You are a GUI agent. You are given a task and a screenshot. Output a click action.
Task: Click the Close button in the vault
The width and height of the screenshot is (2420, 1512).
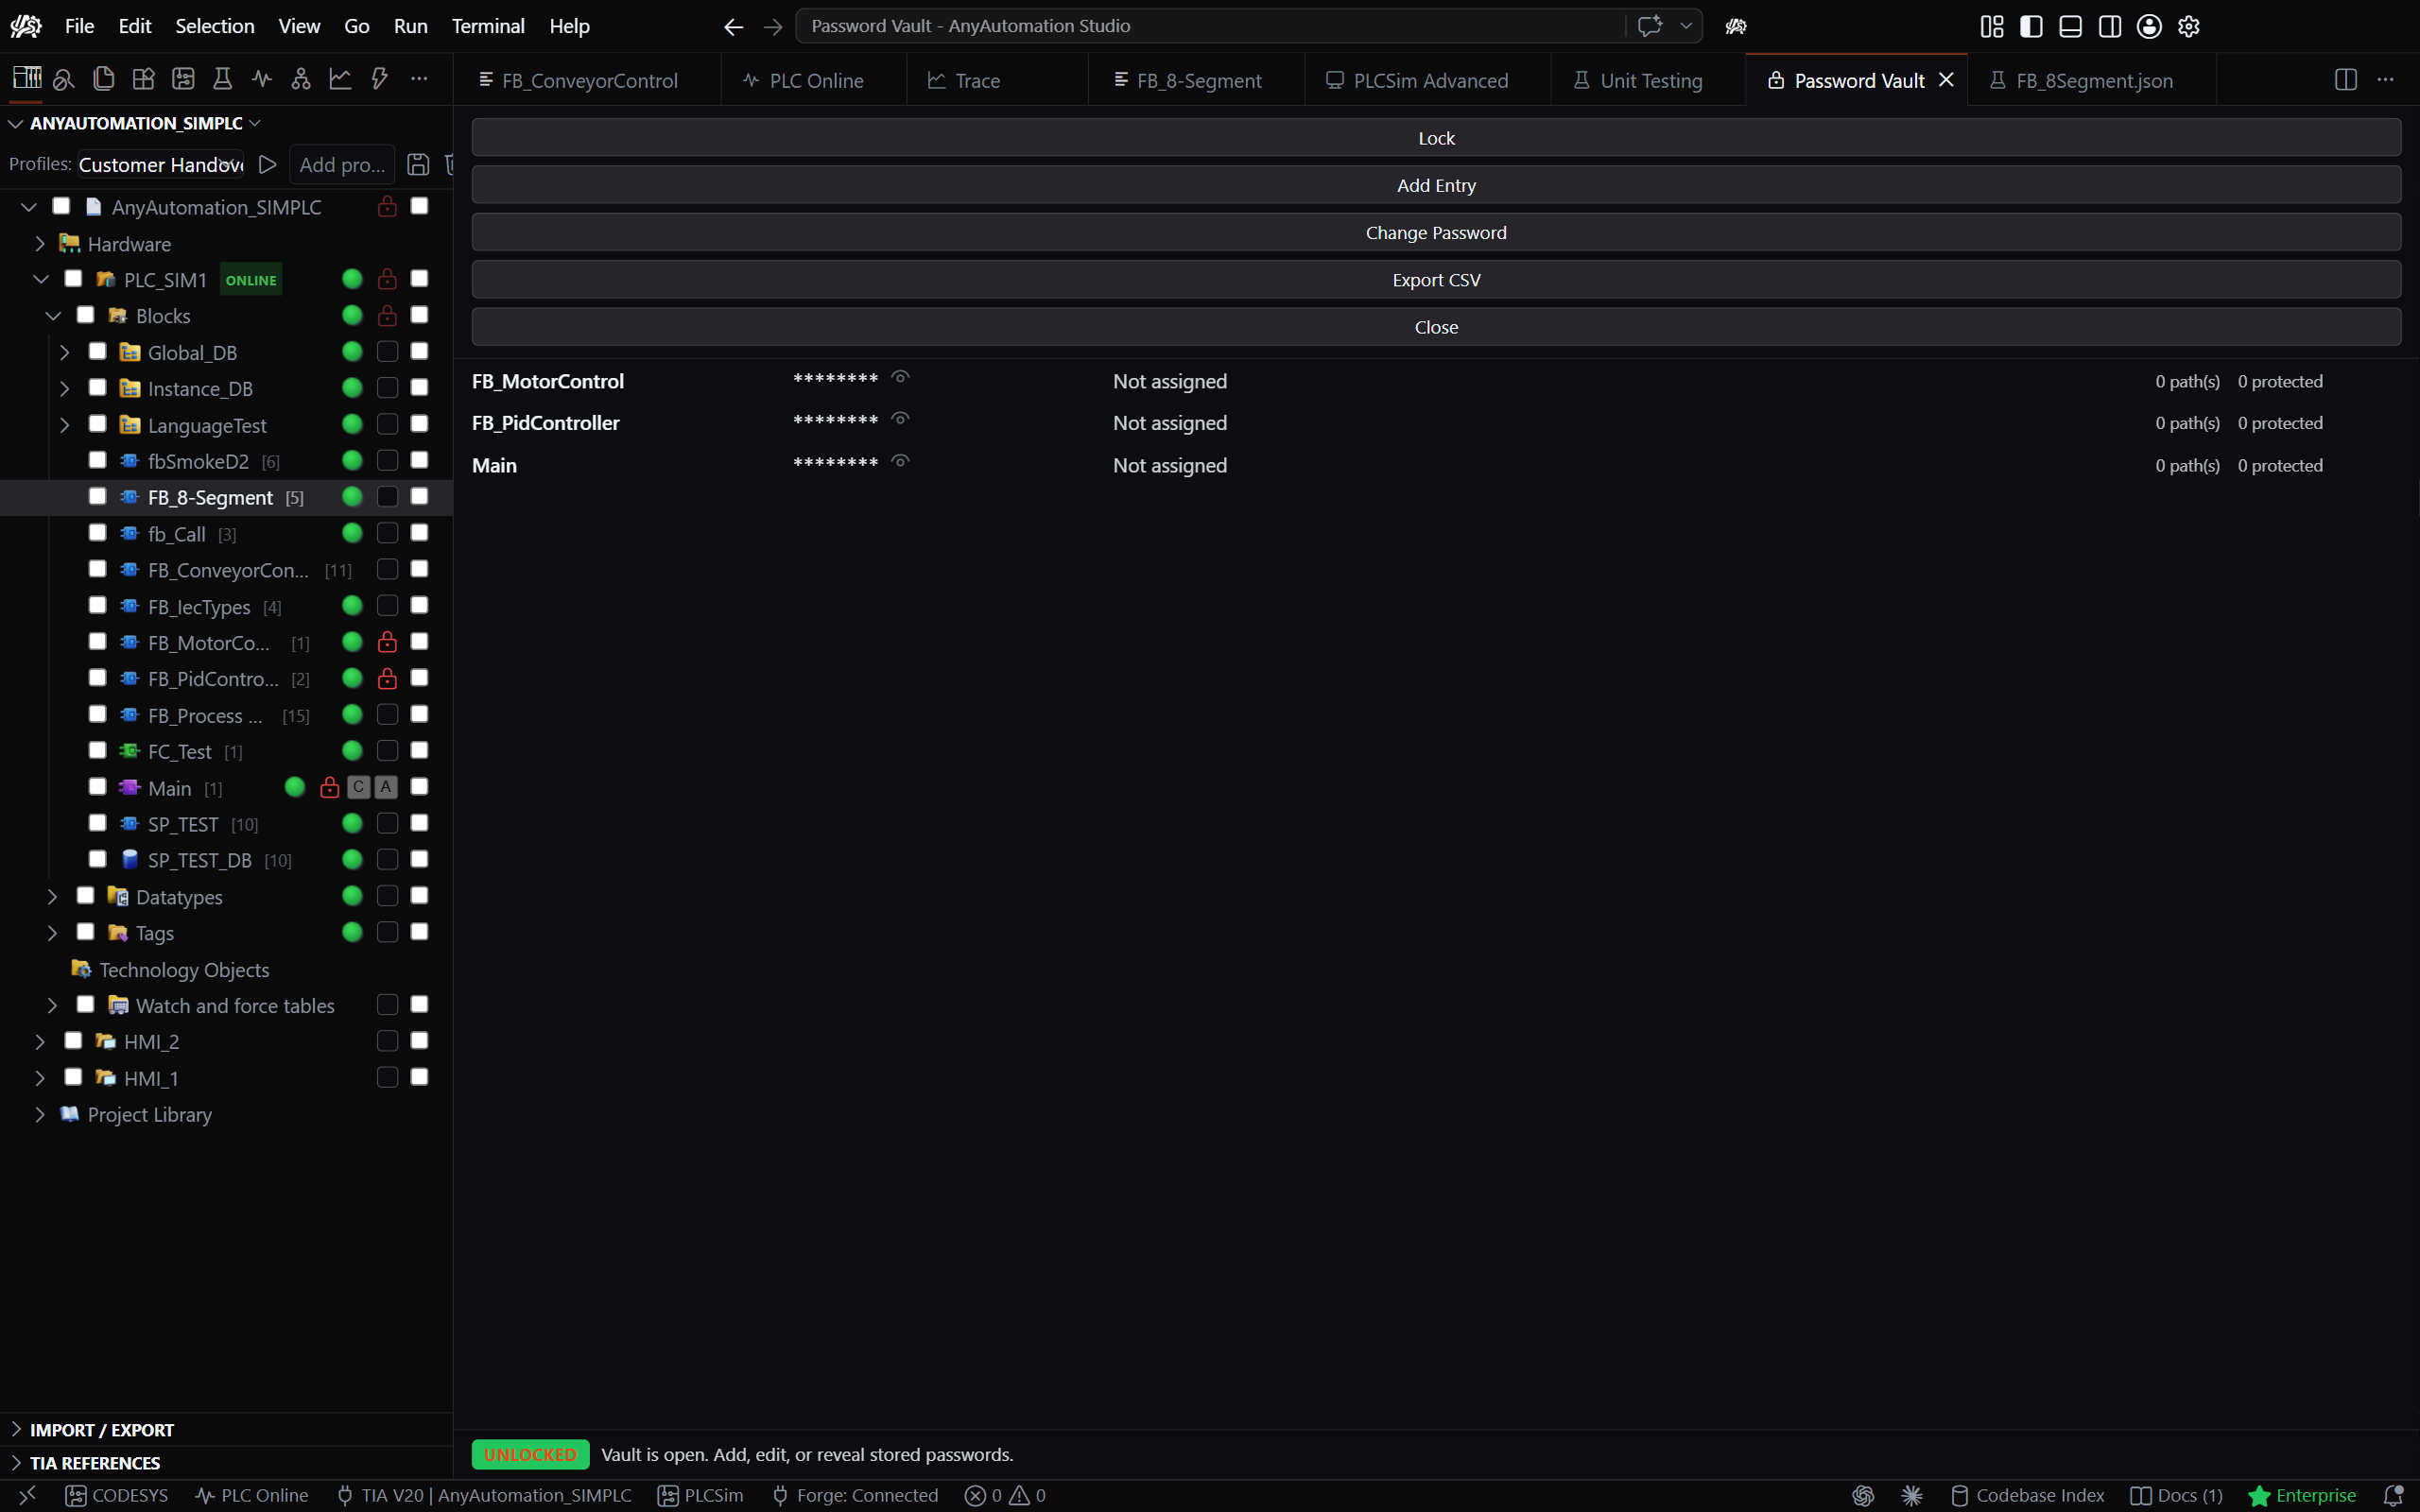(x=1436, y=327)
